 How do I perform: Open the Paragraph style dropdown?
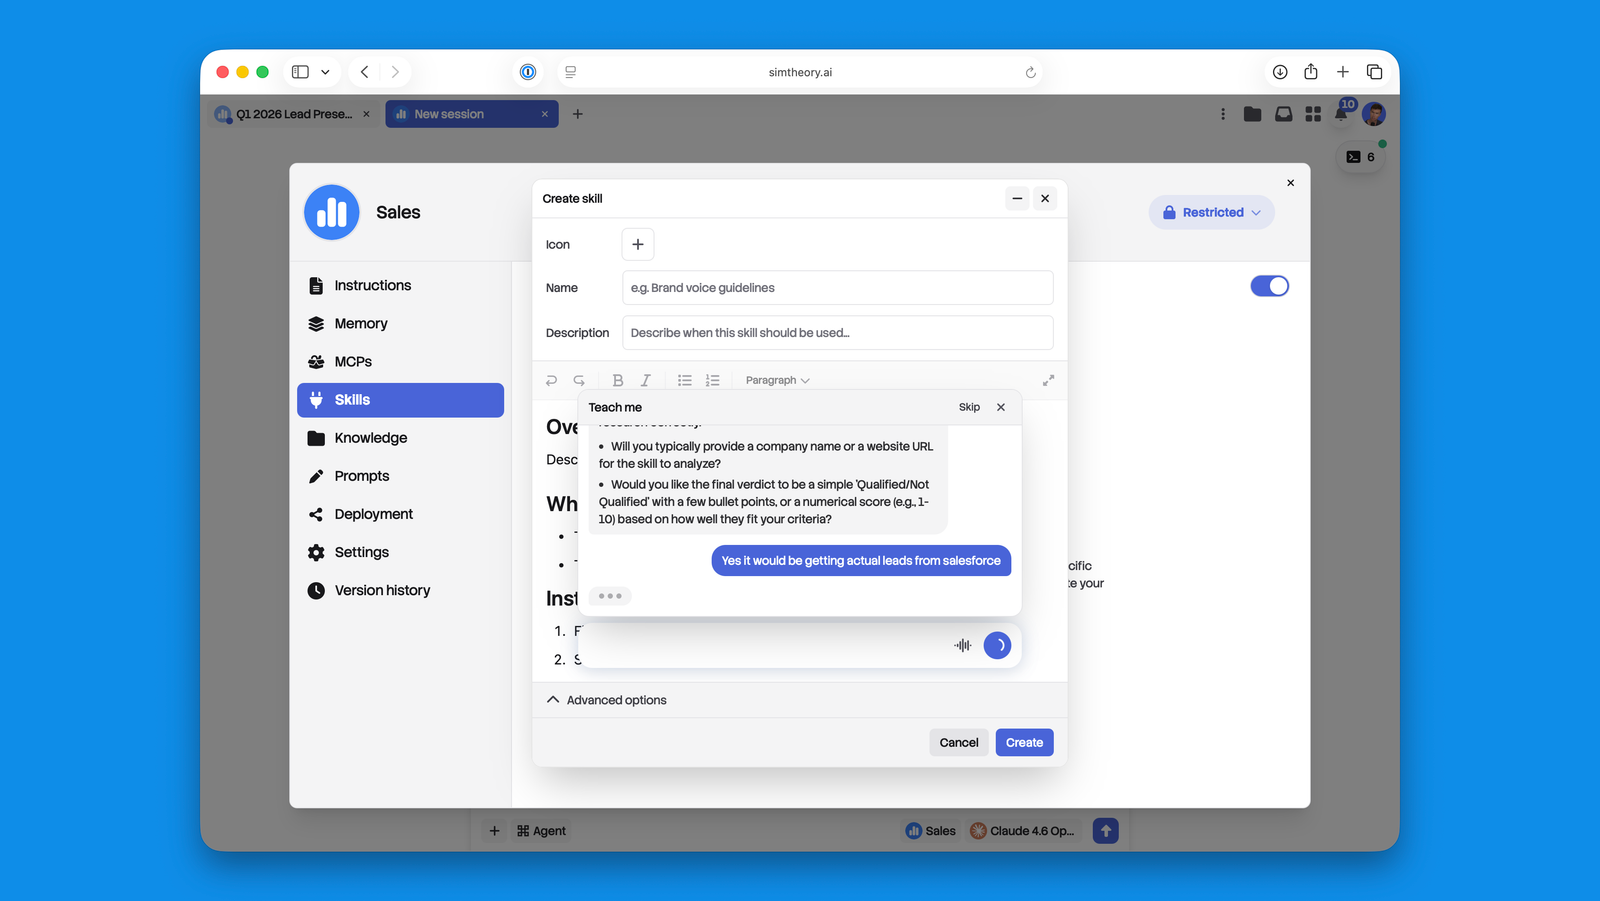click(777, 380)
